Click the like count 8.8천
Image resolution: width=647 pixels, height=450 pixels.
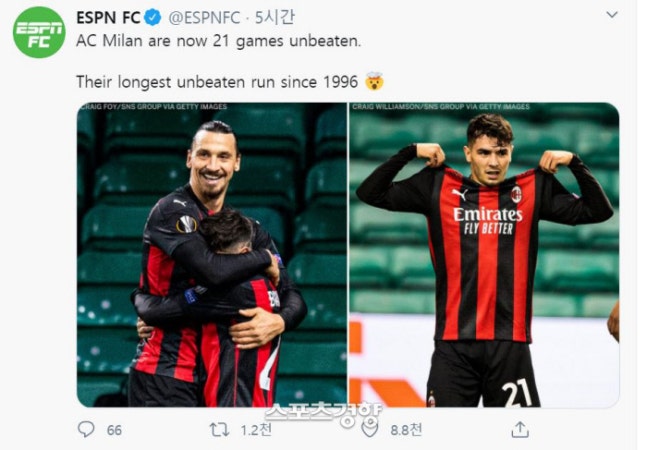coord(406,430)
